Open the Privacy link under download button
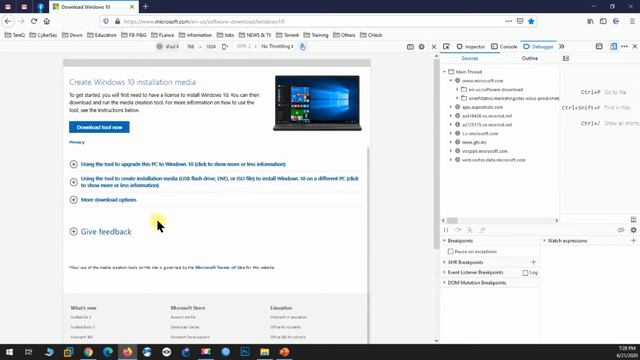 tap(77, 142)
